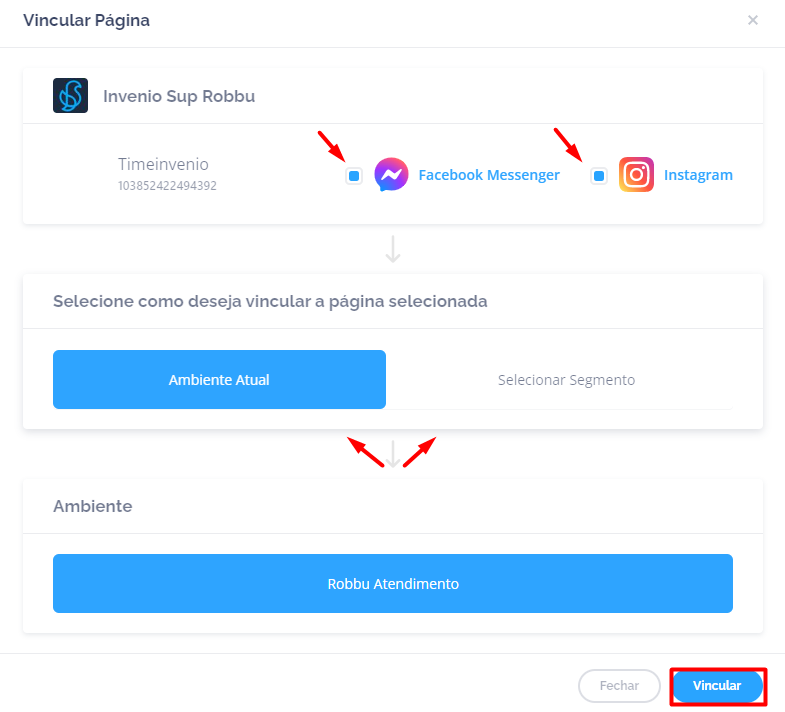Click the Instagram text label
785x712 pixels.
(698, 175)
